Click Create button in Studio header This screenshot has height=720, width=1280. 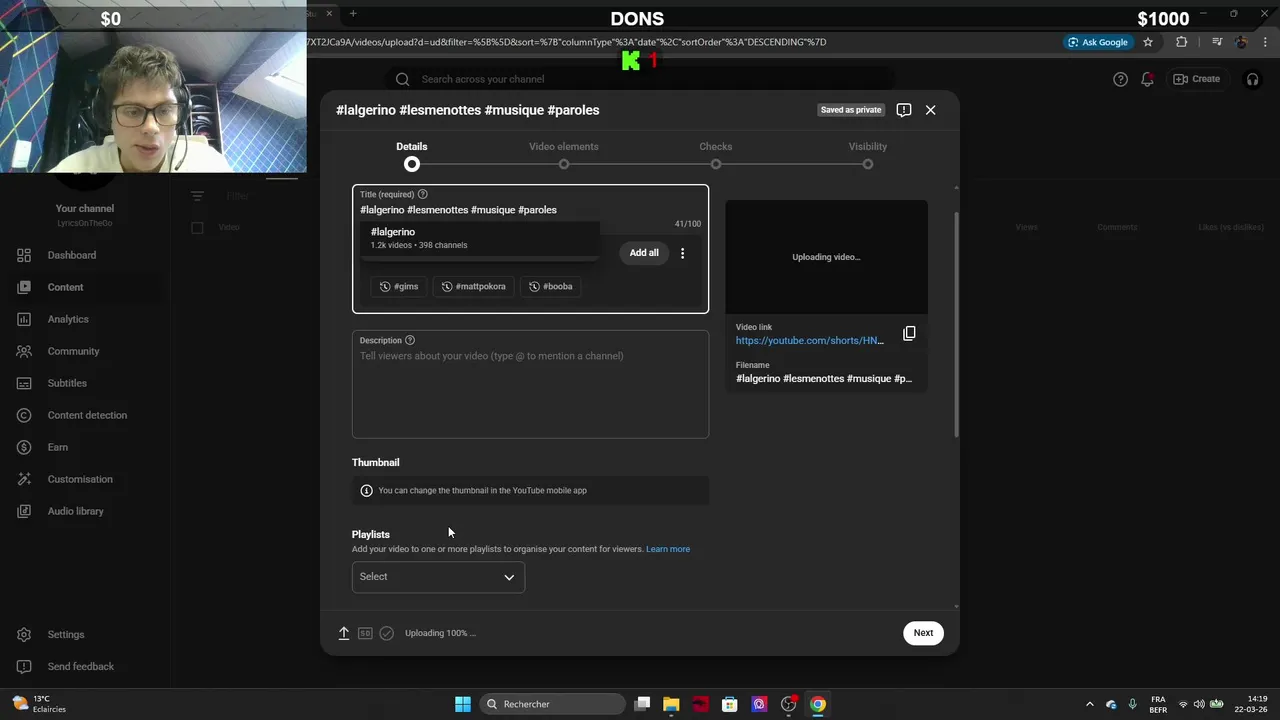[1196, 79]
